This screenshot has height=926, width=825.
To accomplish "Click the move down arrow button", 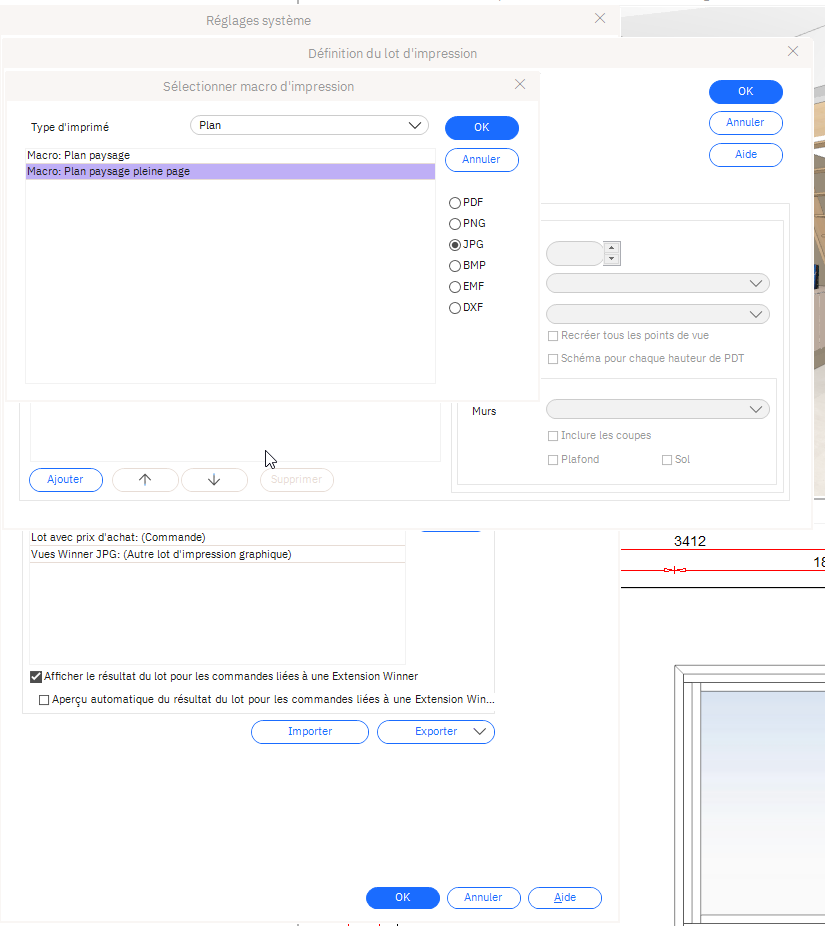I will coord(214,480).
